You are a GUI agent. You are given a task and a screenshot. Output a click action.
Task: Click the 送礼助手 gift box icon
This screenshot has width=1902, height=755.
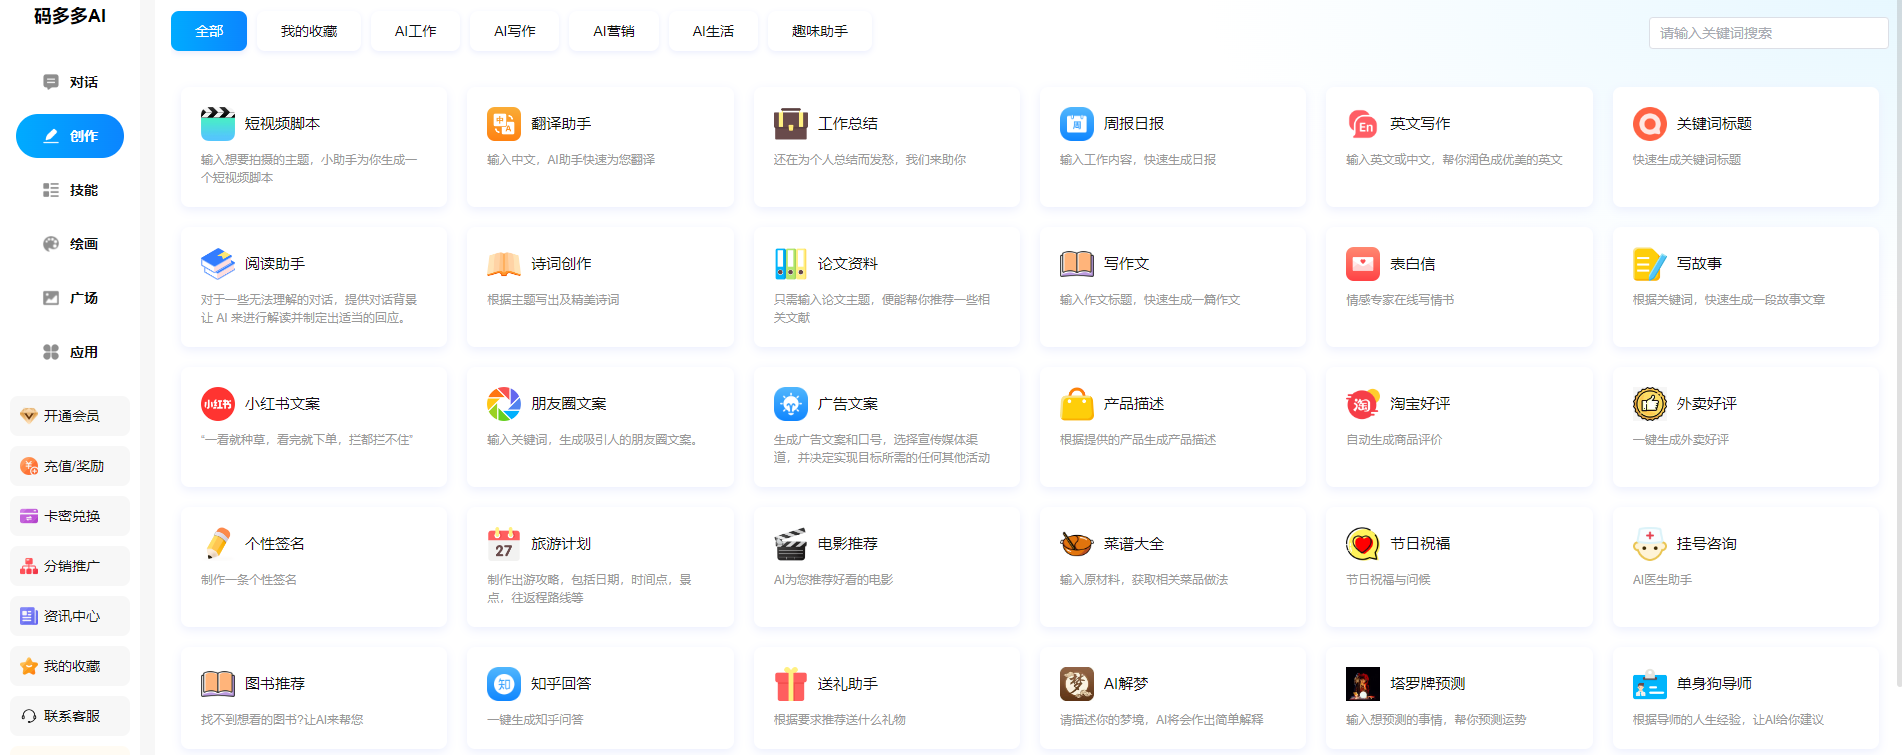[x=791, y=684]
